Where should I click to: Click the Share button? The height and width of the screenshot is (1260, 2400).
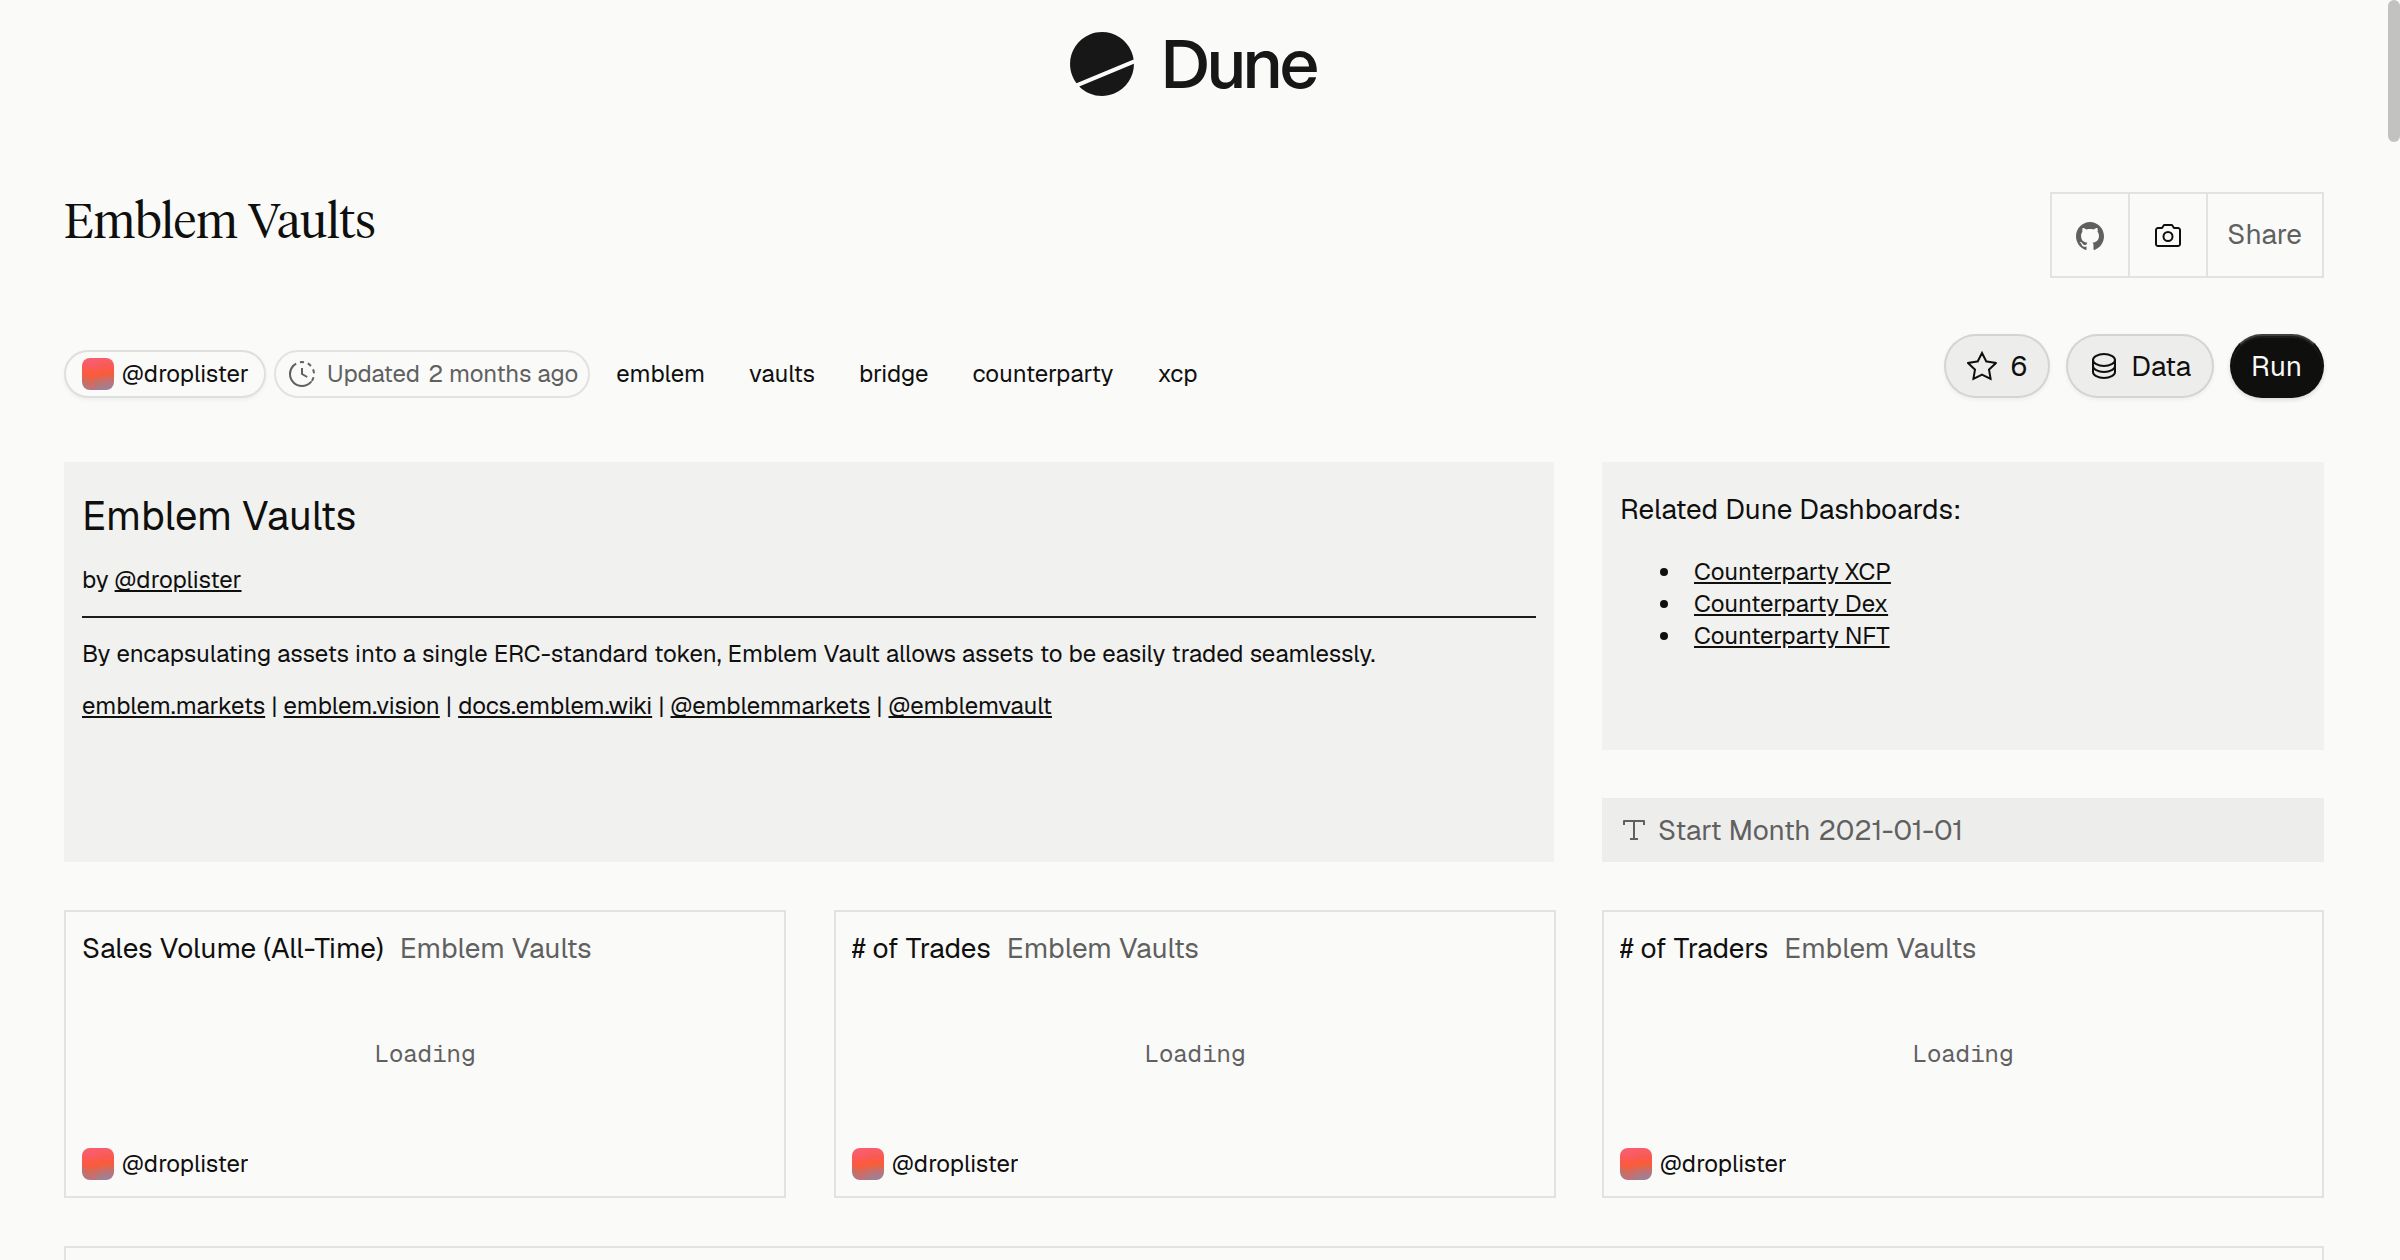[2264, 235]
